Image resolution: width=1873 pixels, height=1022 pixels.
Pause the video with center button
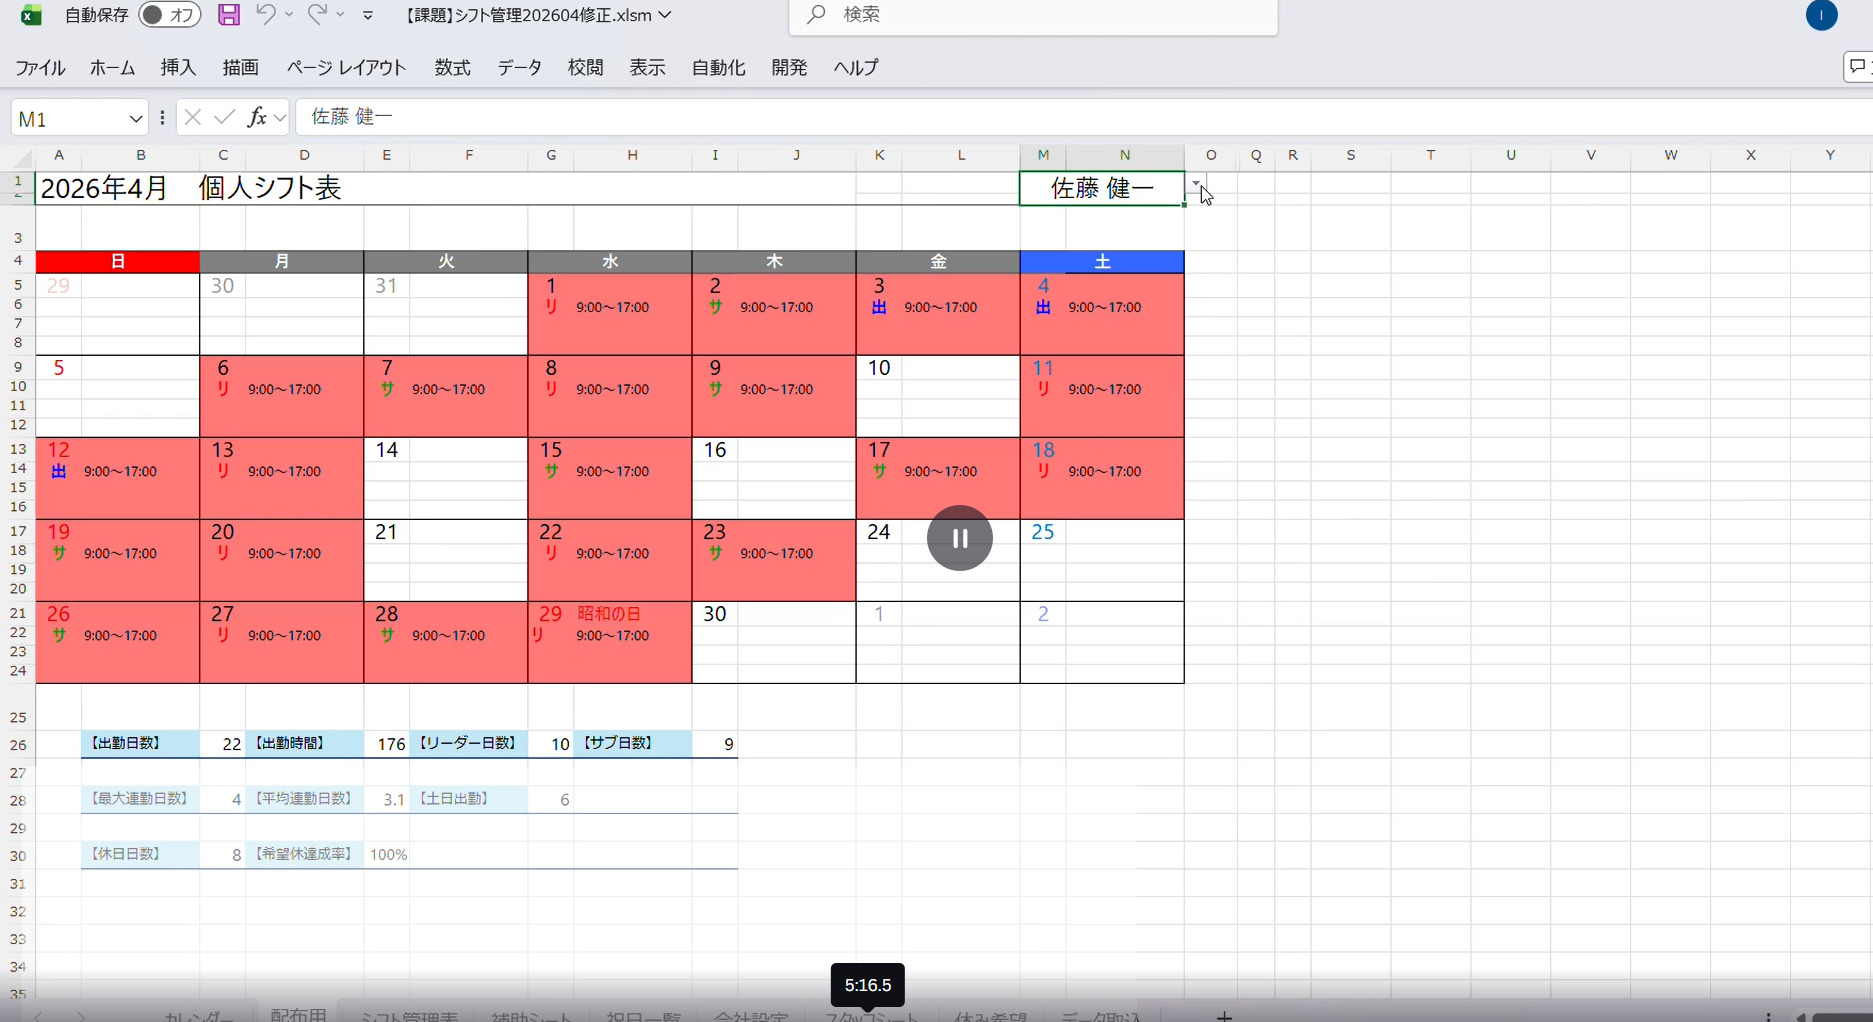pos(959,538)
